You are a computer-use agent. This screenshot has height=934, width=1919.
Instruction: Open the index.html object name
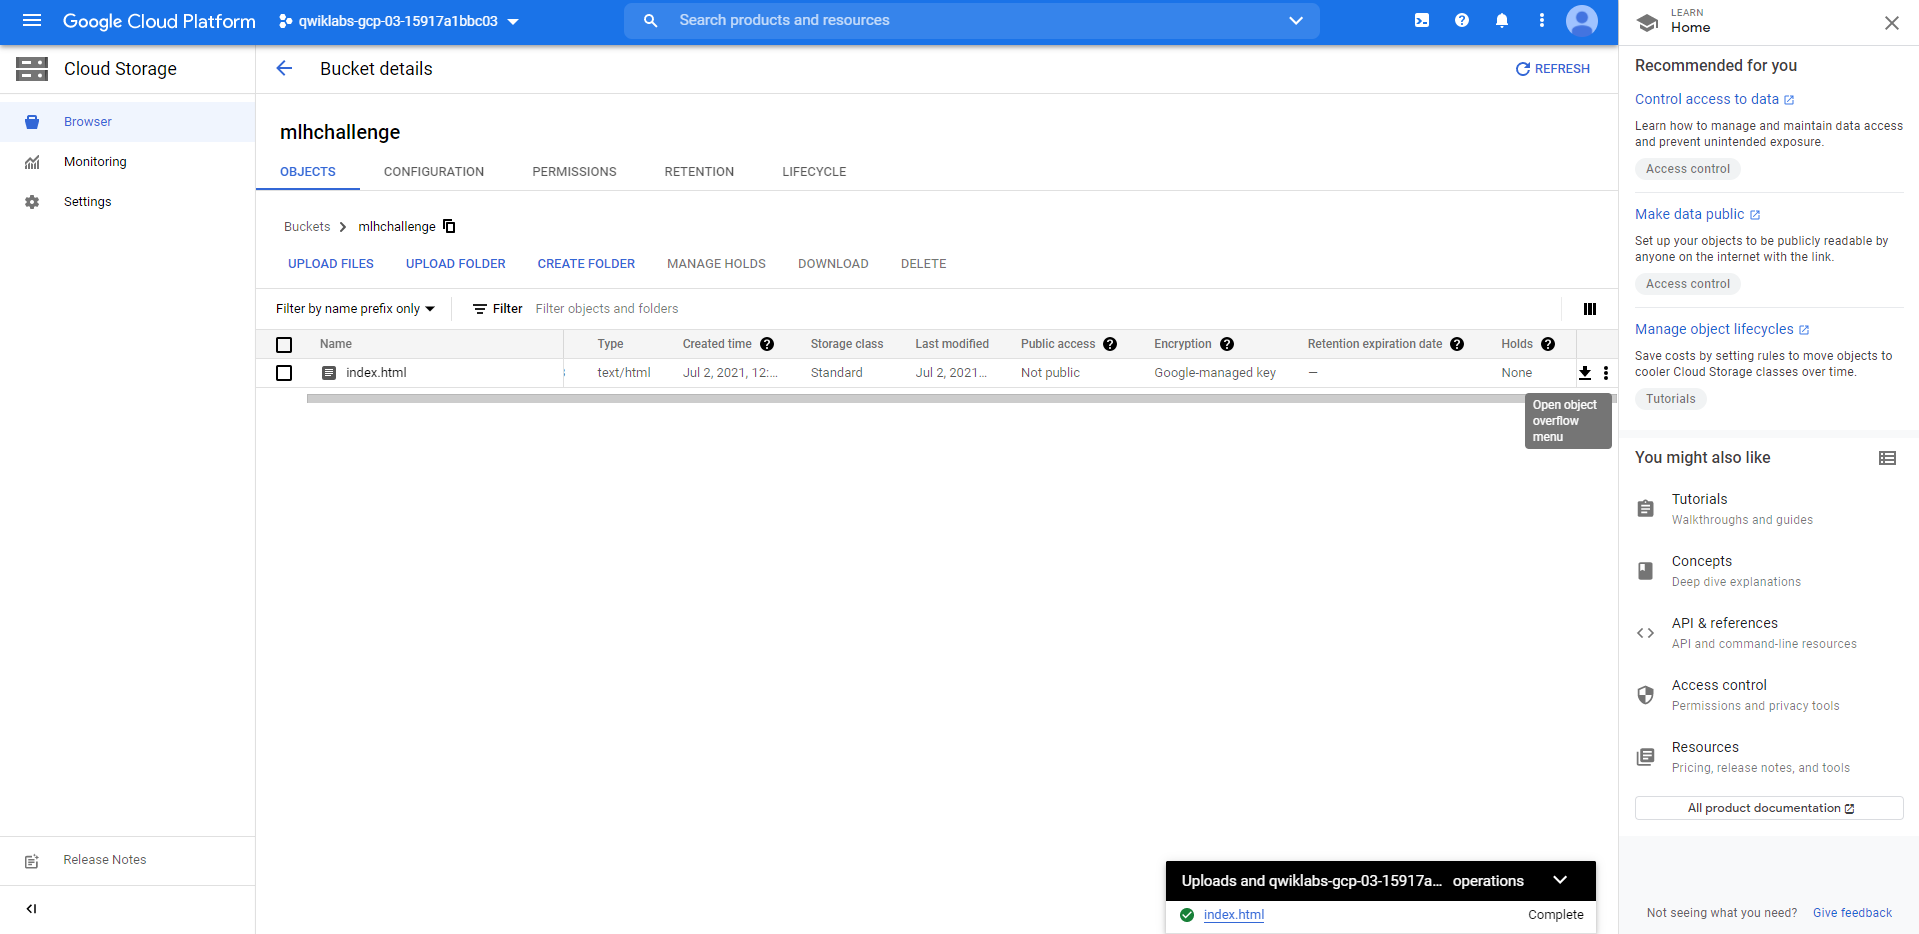[x=376, y=373]
